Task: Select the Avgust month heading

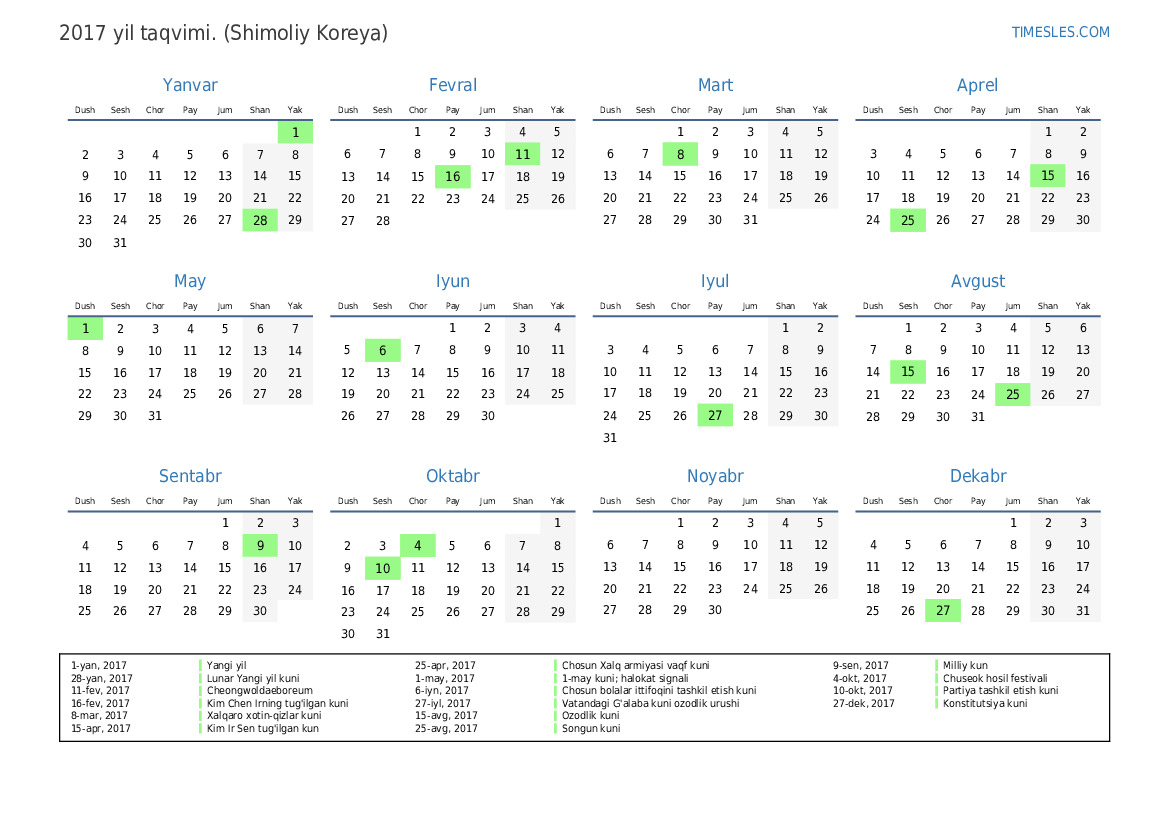Action: [x=977, y=281]
